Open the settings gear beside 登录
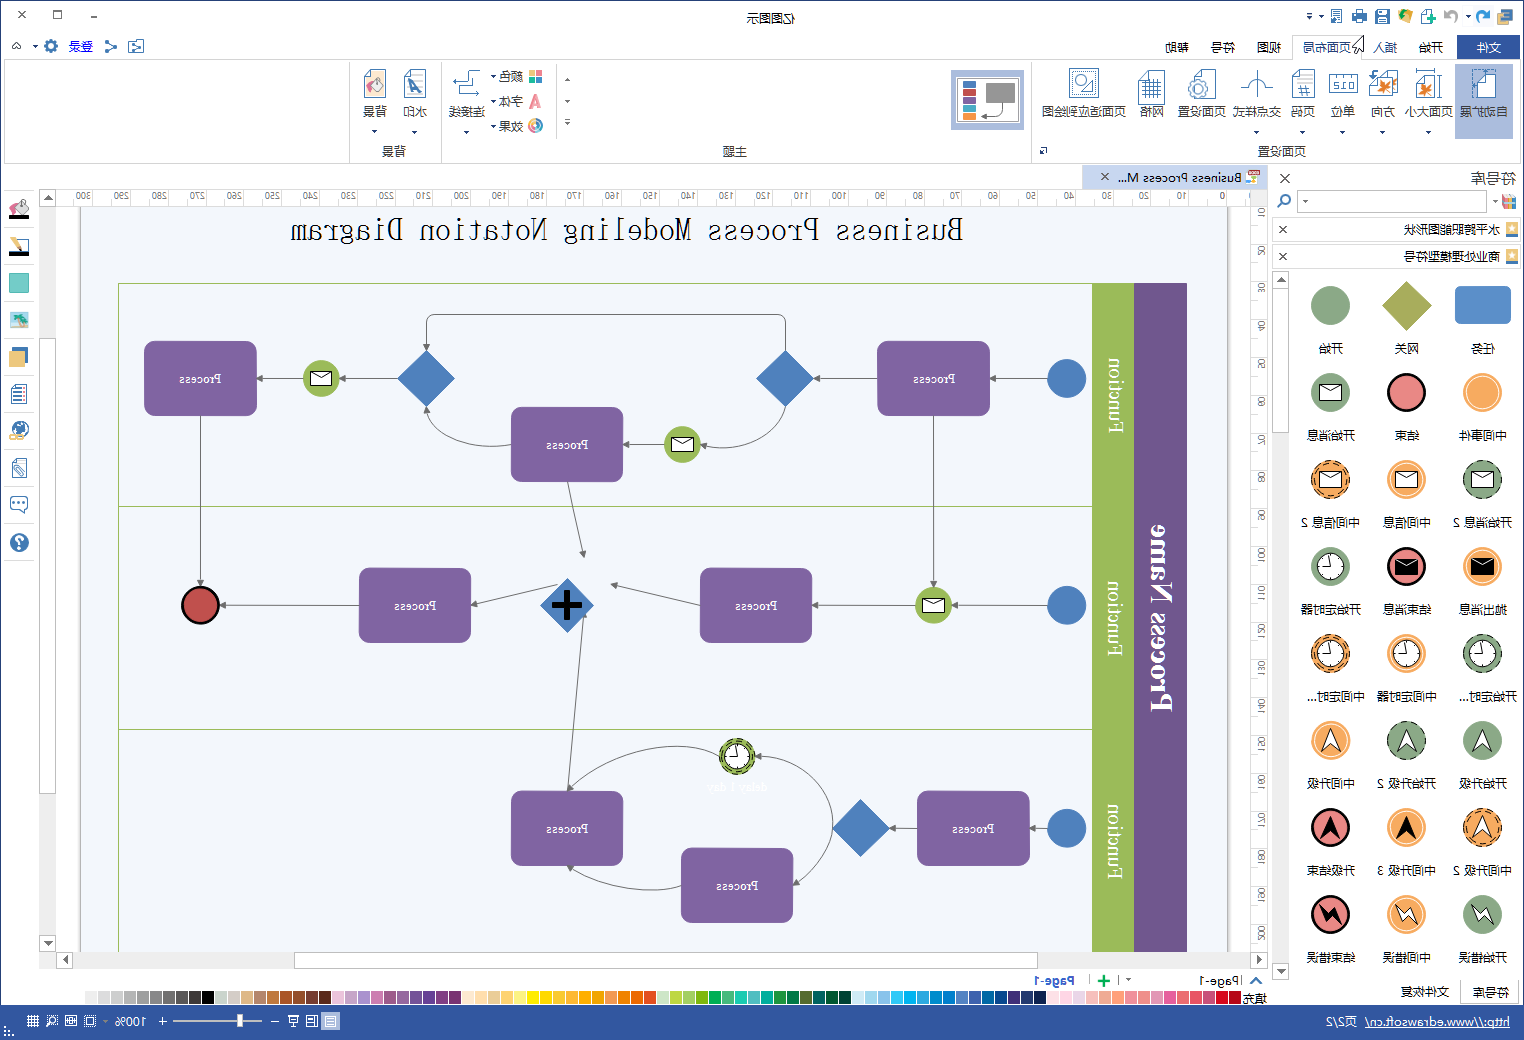 (51, 46)
